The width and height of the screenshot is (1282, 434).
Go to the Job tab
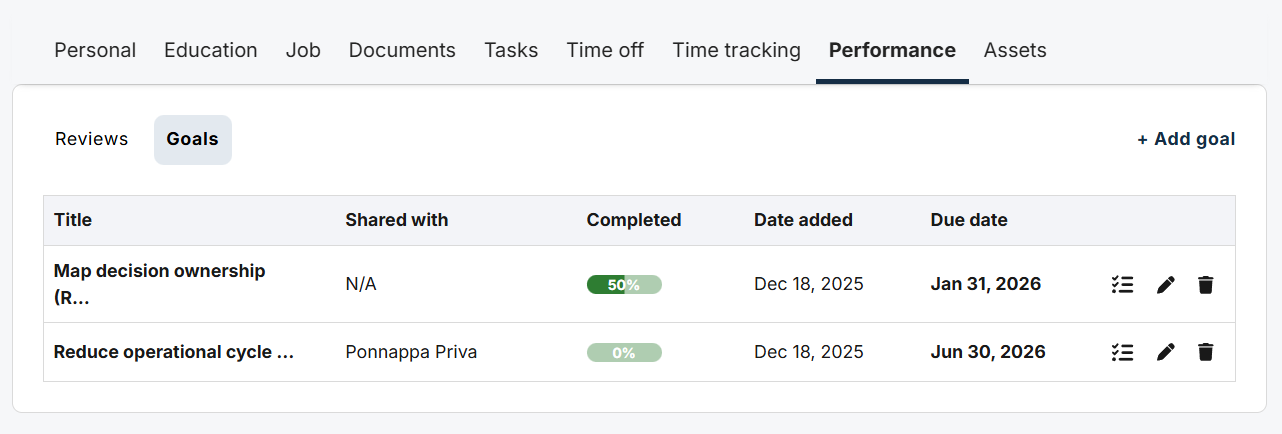pyautogui.click(x=303, y=50)
